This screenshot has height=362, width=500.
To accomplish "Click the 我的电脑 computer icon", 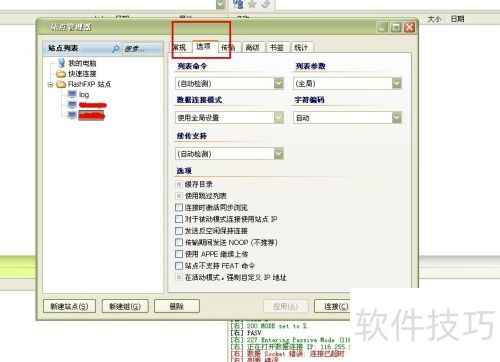I will coord(61,63).
